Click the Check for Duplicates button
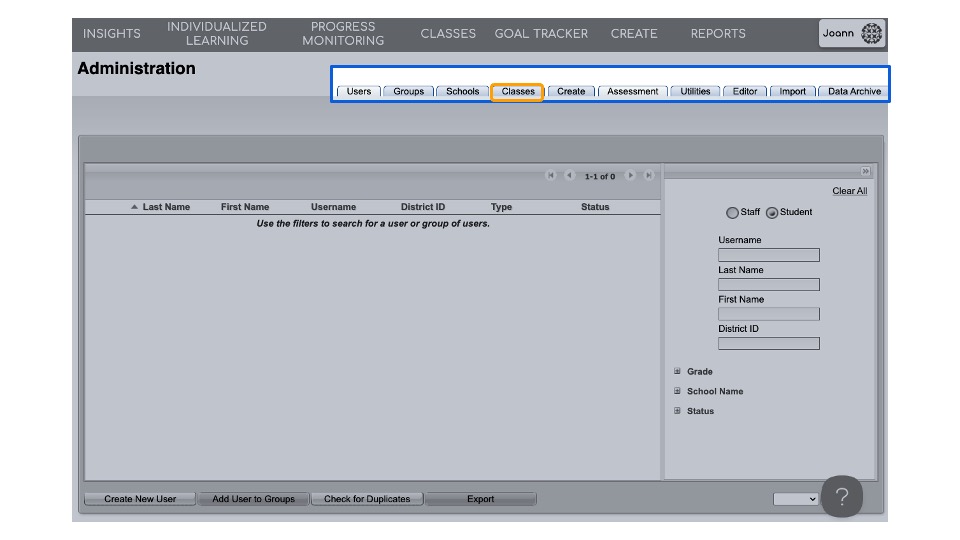The height and width of the screenshot is (540, 960). click(367, 499)
